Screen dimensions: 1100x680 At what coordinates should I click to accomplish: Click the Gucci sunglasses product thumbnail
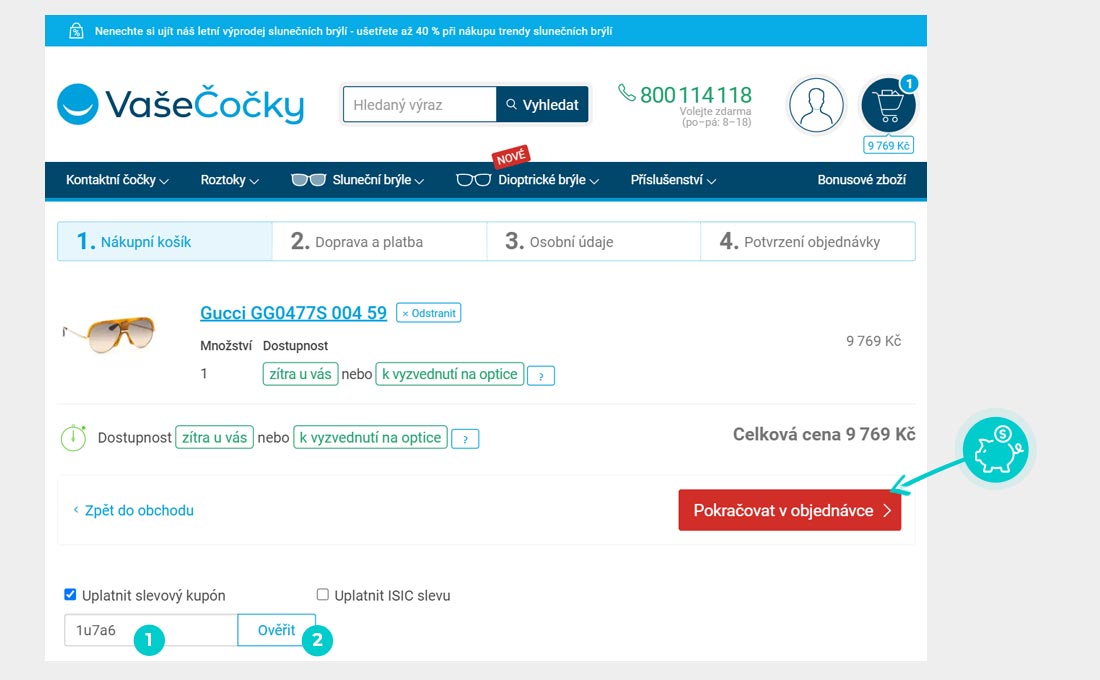[x=109, y=335]
